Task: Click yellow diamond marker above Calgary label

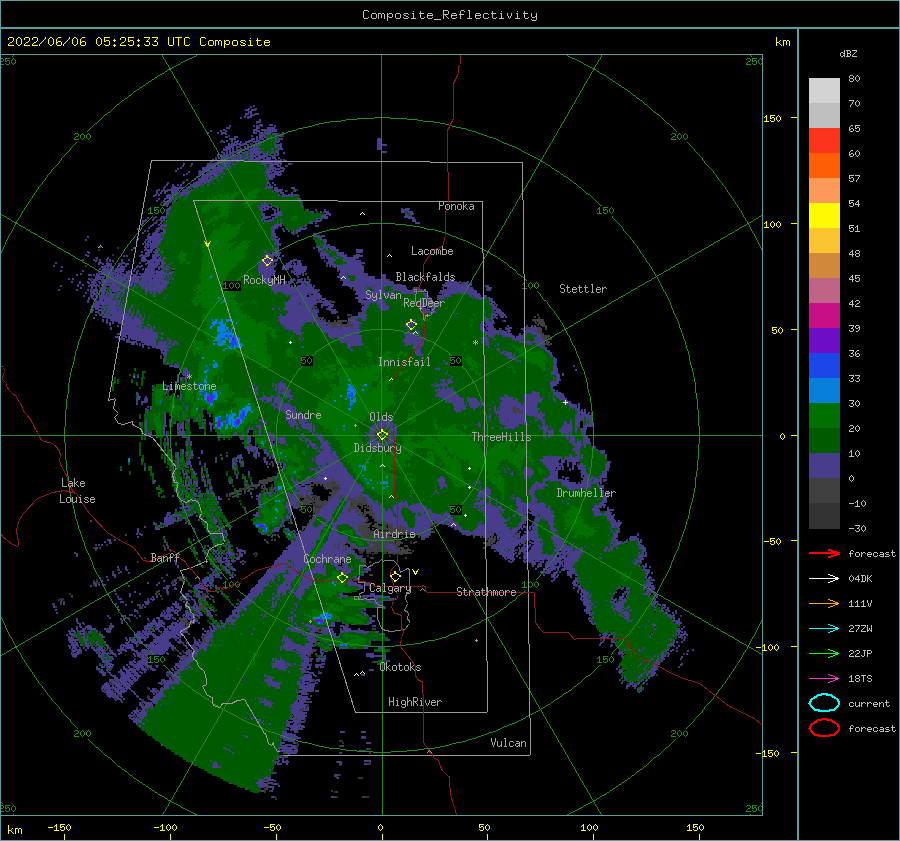Action: tap(395, 576)
